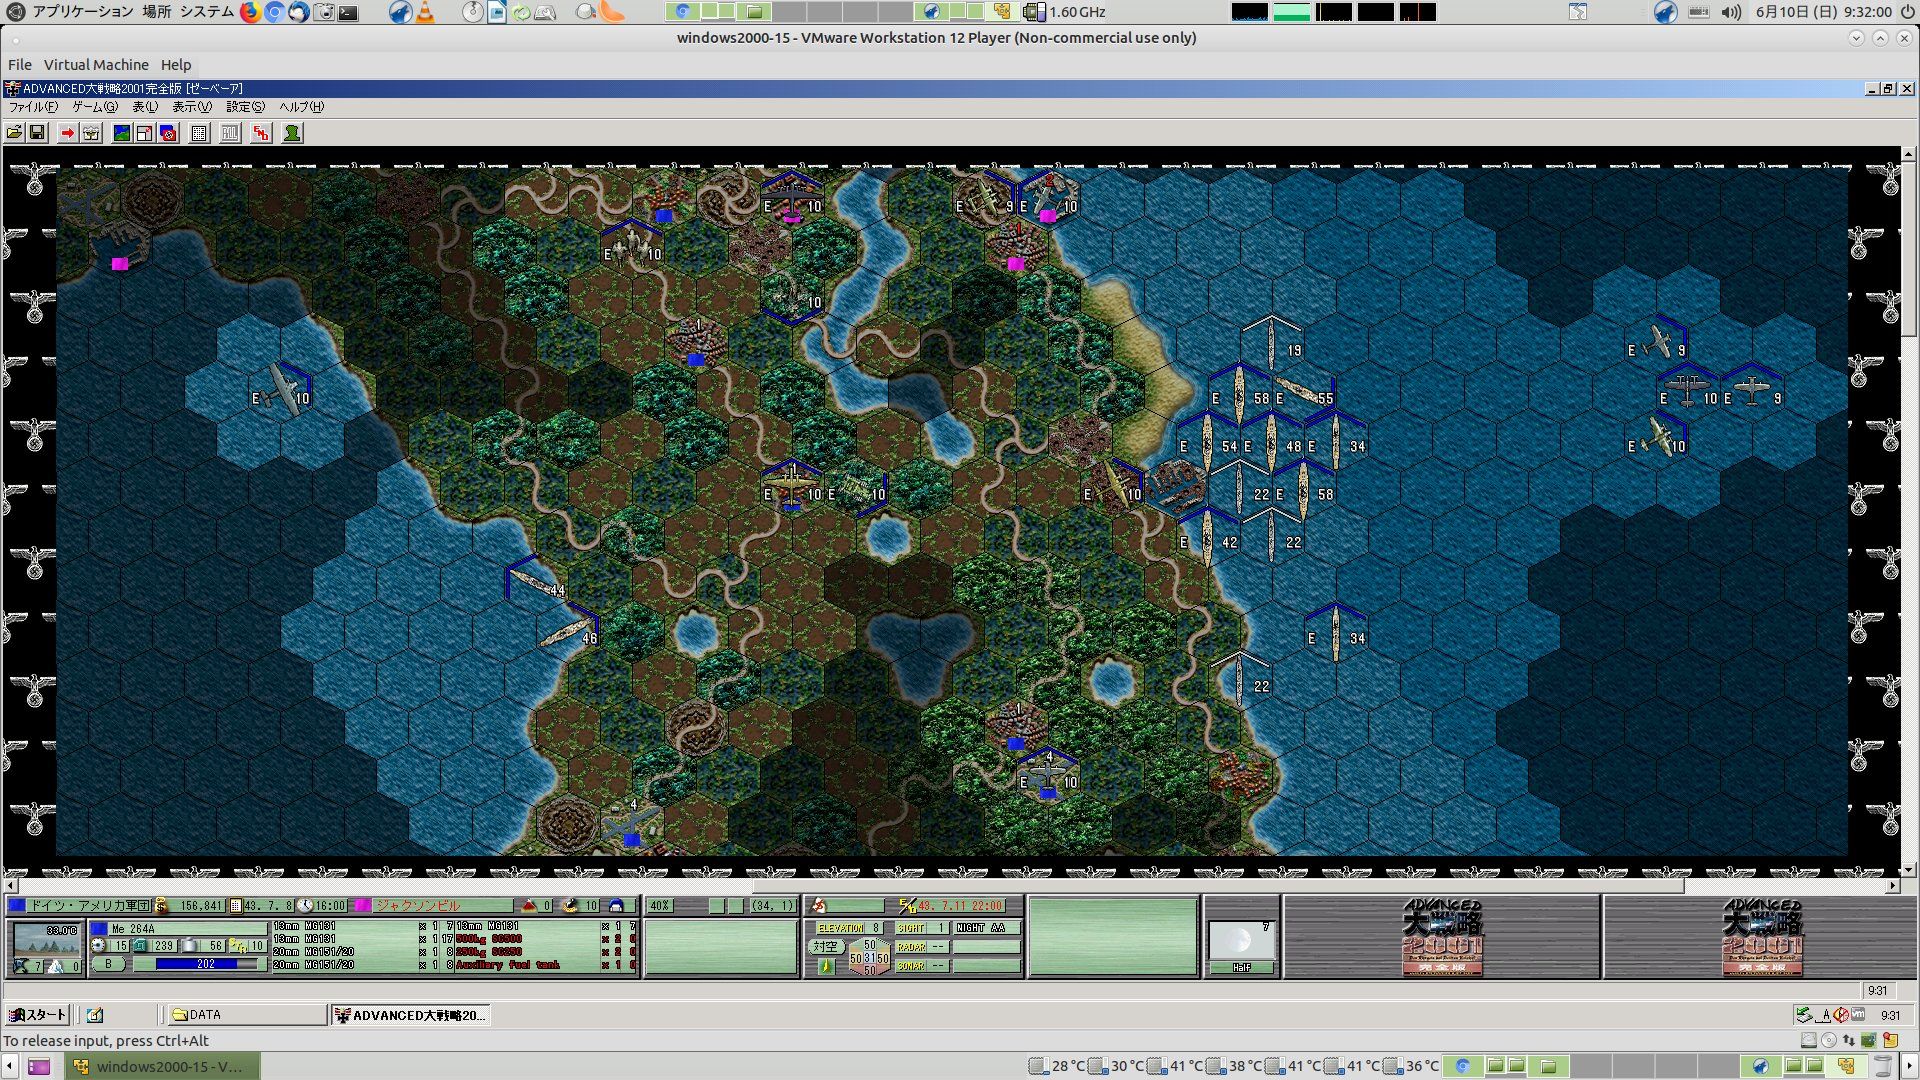Click the red END turn icon
The image size is (1920, 1080).
pos(261,133)
